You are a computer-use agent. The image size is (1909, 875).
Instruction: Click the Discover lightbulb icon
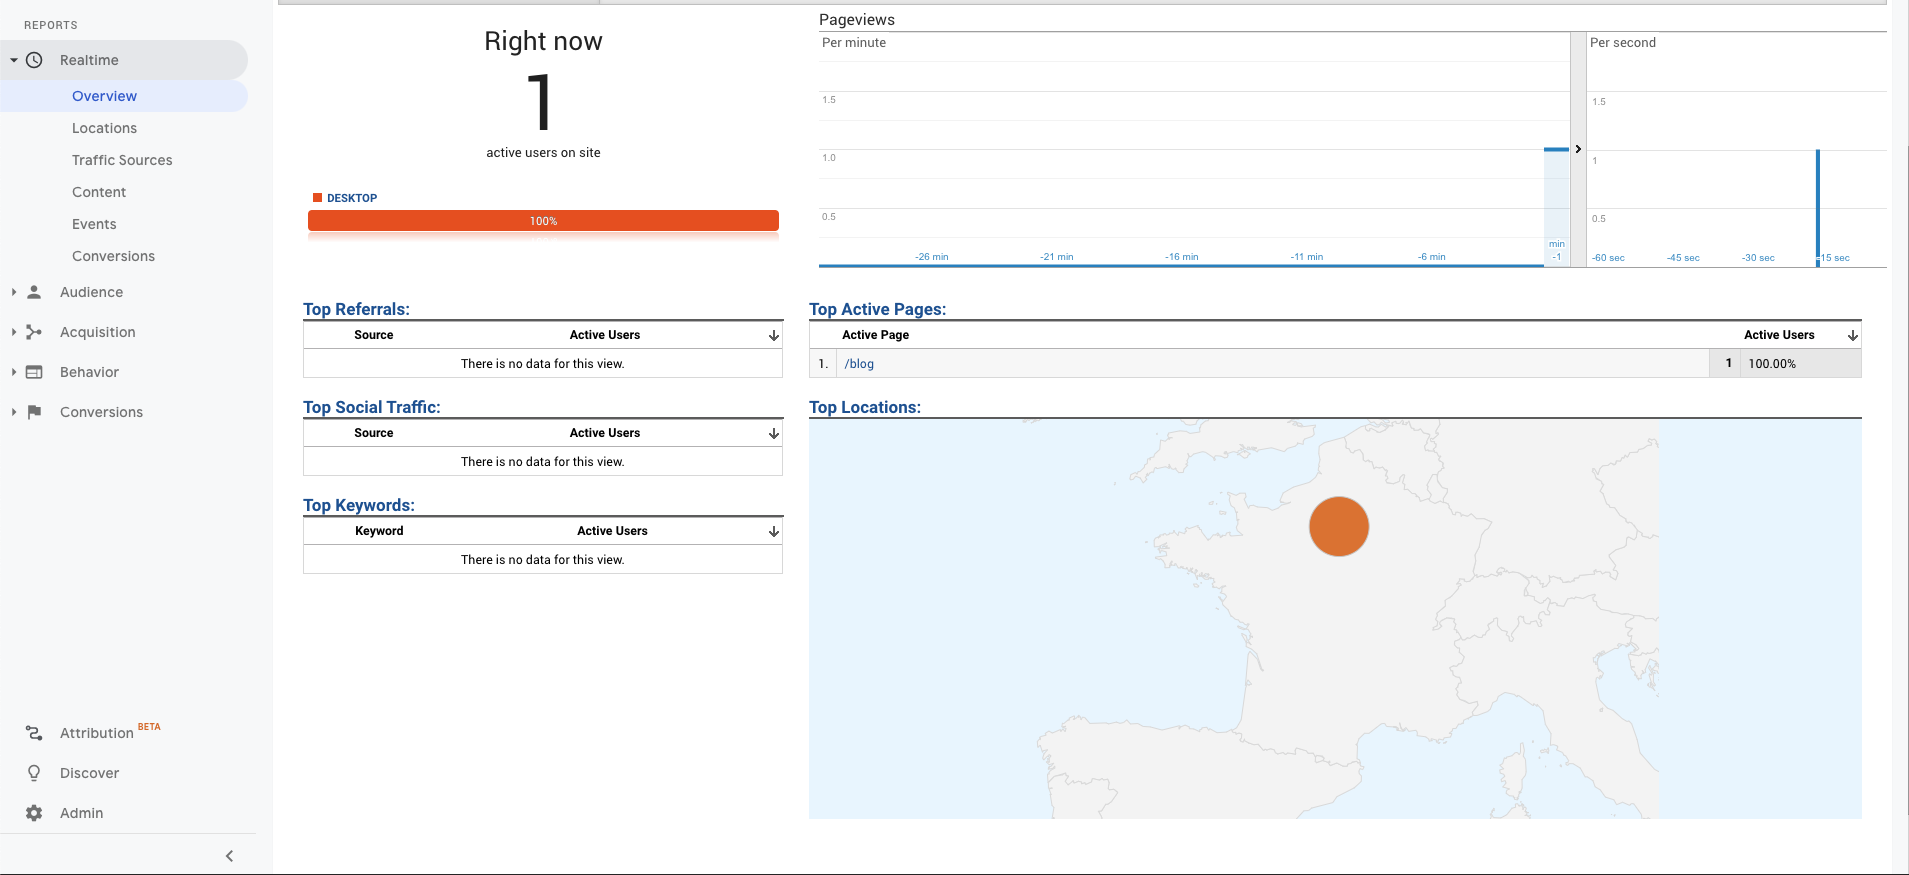tap(34, 773)
